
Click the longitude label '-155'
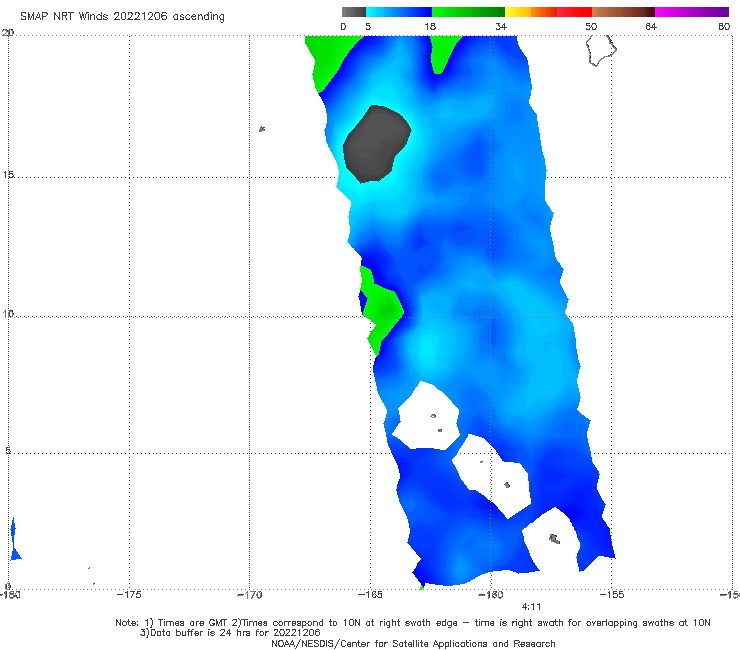pyautogui.click(x=611, y=595)
